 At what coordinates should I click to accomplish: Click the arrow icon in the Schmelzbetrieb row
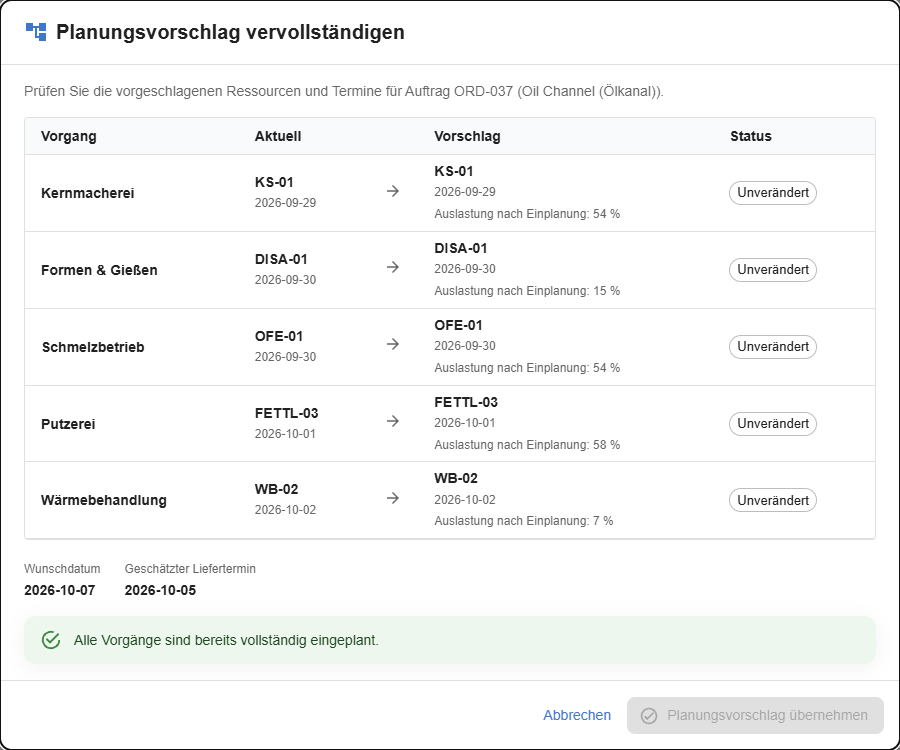click(393, 344)
